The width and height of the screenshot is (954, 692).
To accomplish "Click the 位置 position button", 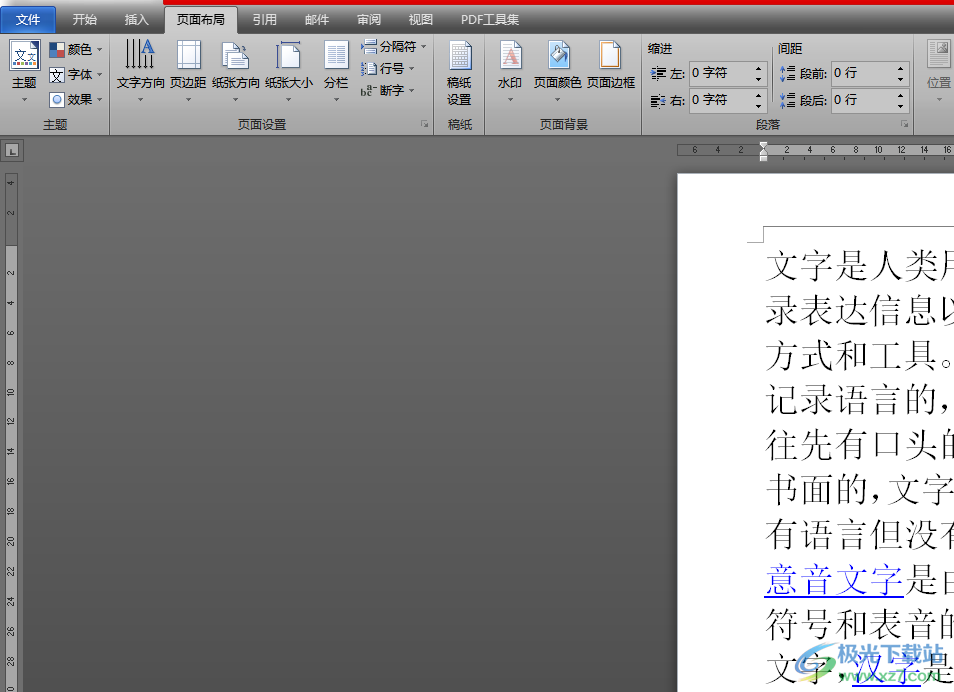I will [x=939, y=71].
